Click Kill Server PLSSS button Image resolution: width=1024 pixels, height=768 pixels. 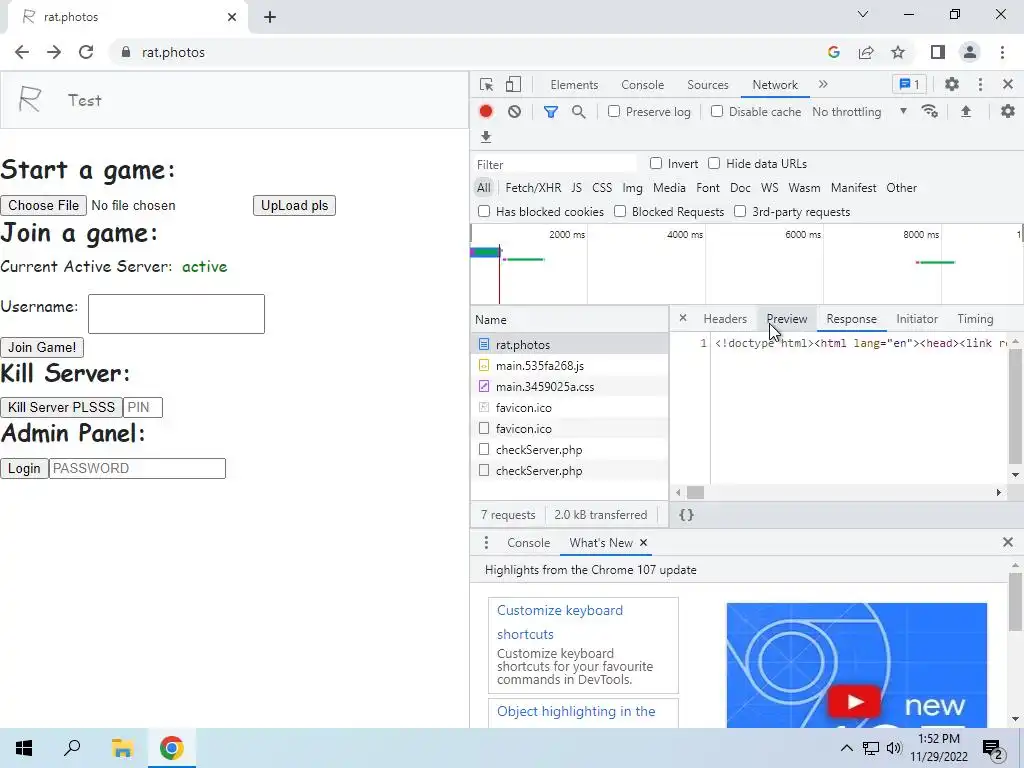[61, 408]
